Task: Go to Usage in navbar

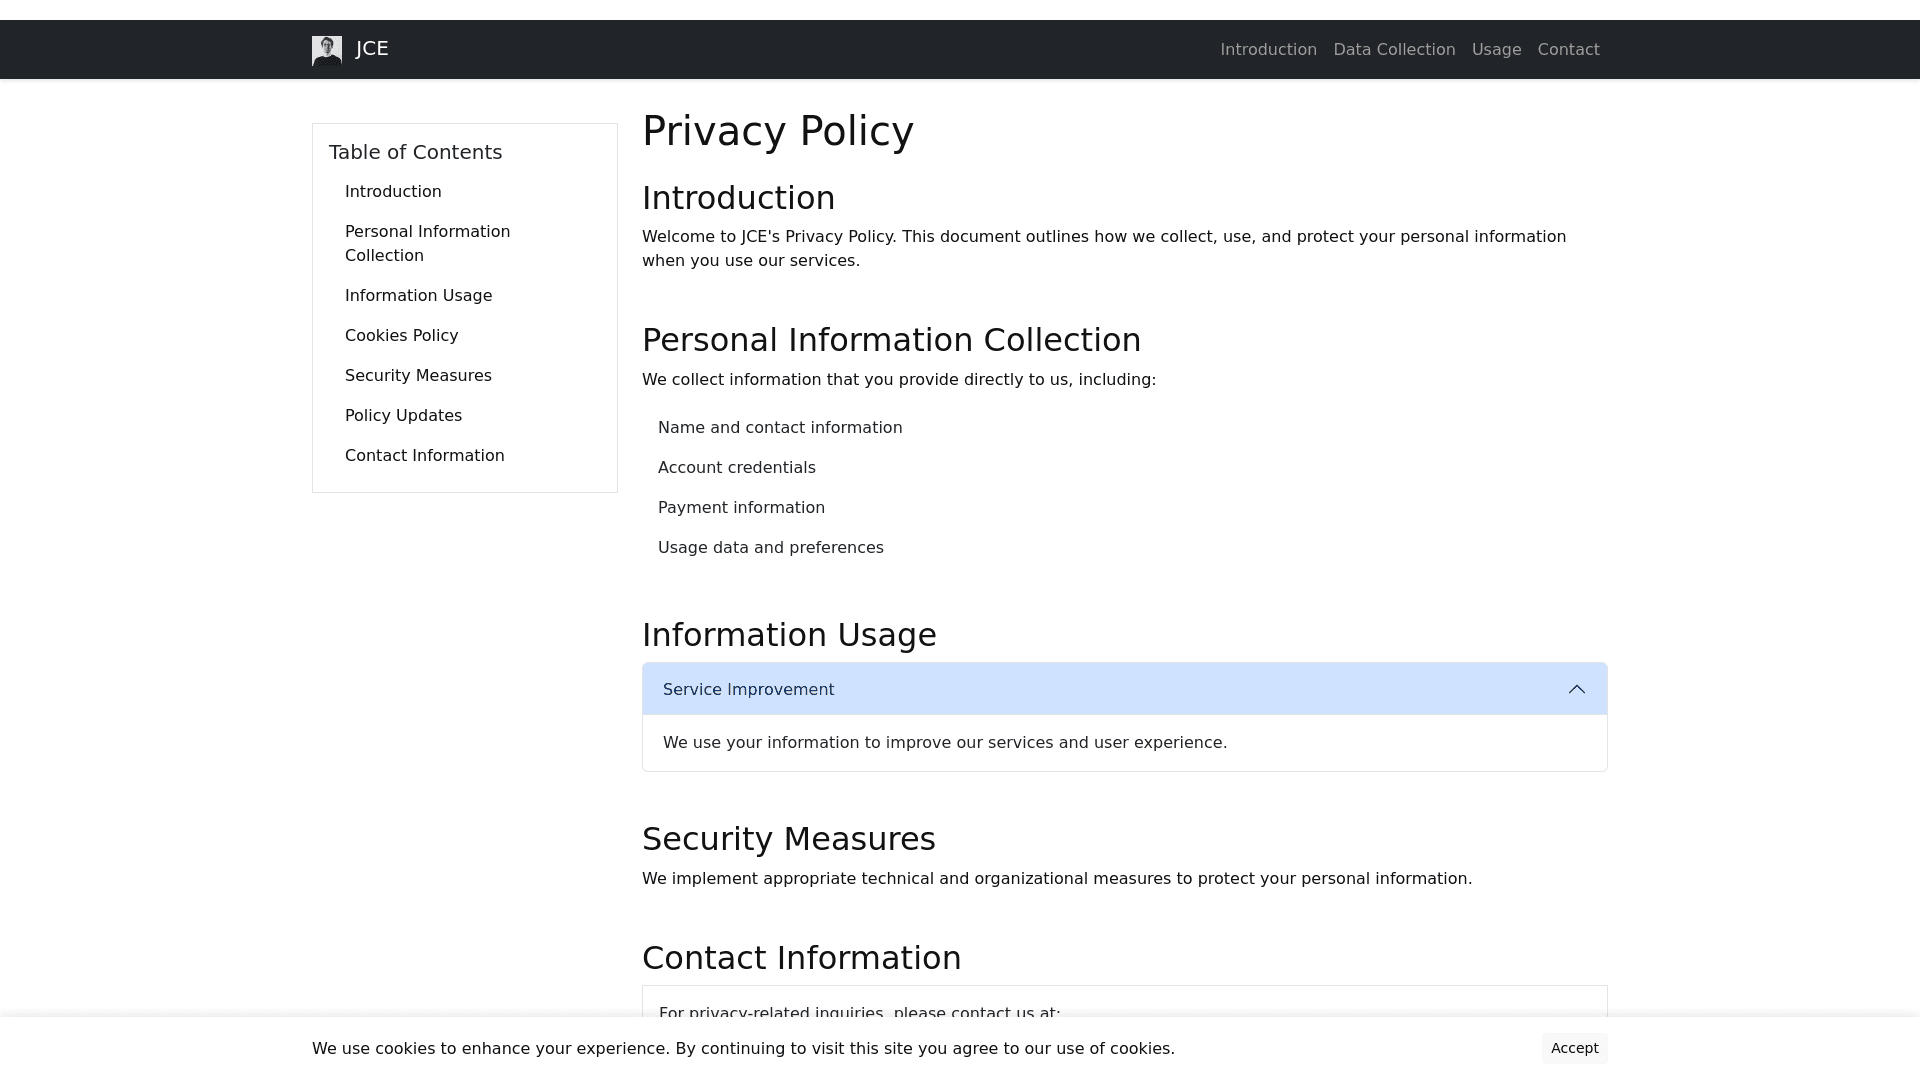Action: pyautogui.click(x=1496, y=50)
